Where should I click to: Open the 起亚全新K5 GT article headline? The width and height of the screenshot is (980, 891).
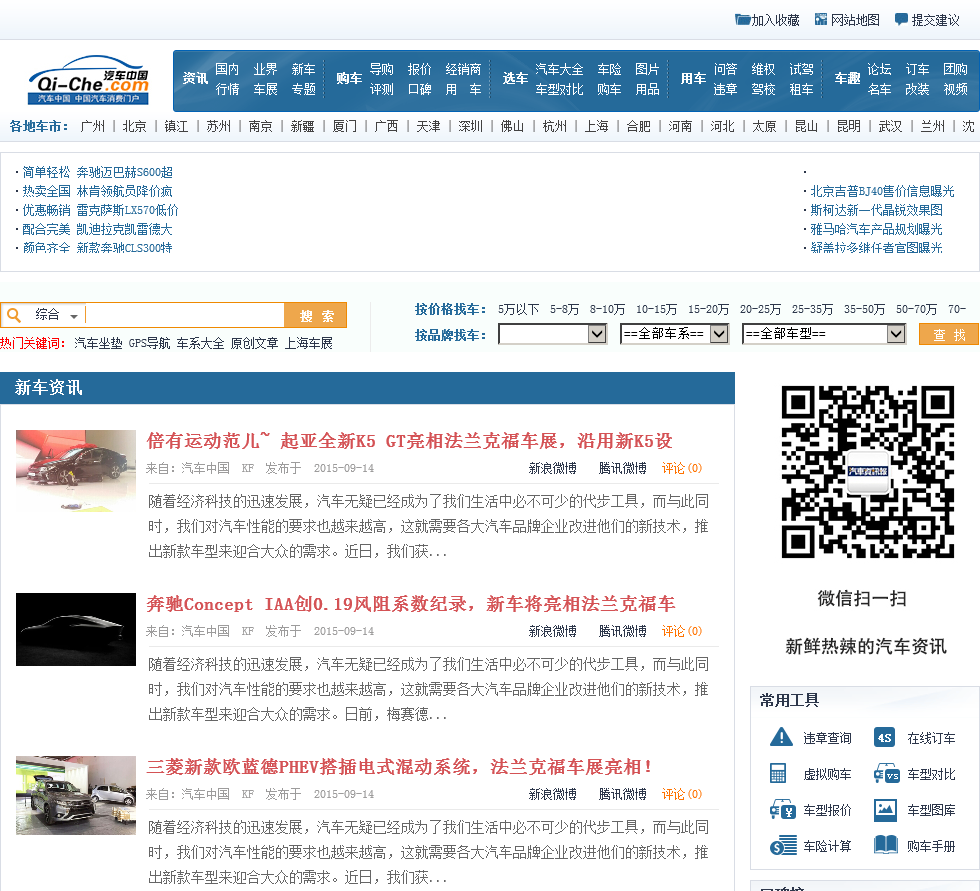(x=409, y=441)
